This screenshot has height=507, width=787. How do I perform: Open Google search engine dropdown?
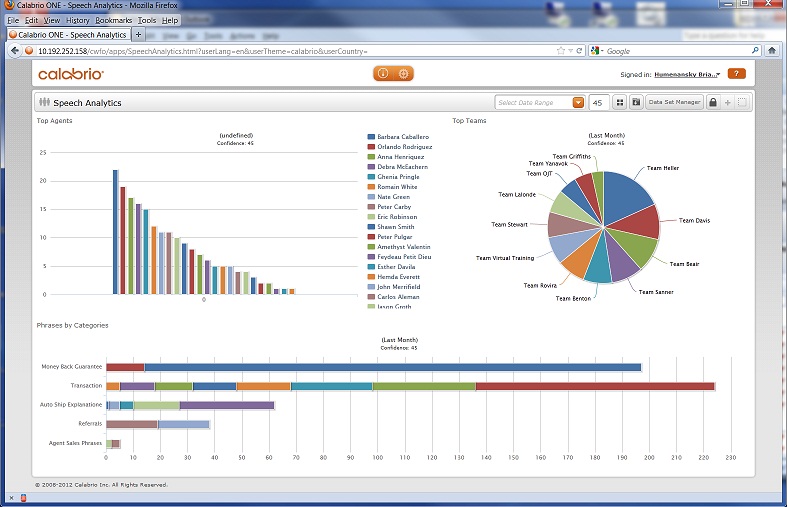(x=597, y=51)
